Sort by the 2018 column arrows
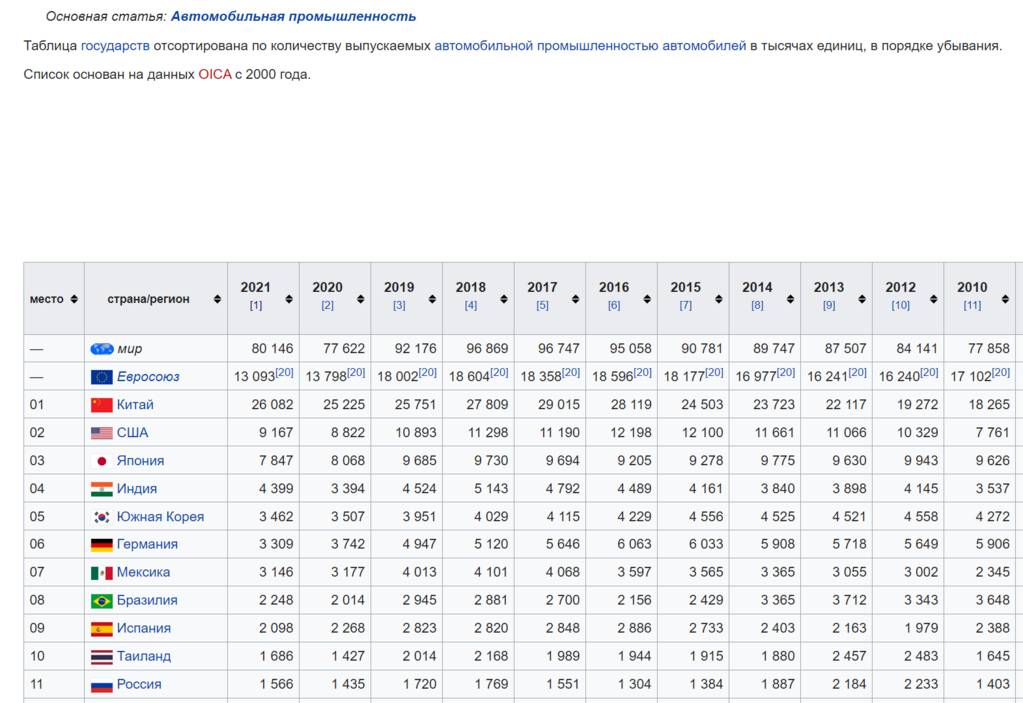The image size is (1023, 703). [x=504, y=299]
